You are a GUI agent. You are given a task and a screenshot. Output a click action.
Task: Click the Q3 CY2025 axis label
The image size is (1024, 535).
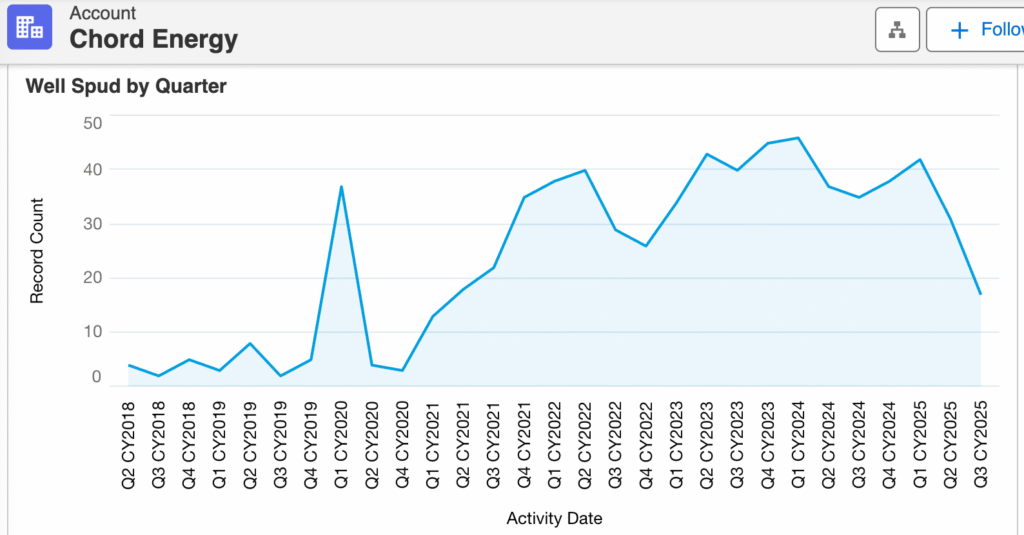coord(980,446)
